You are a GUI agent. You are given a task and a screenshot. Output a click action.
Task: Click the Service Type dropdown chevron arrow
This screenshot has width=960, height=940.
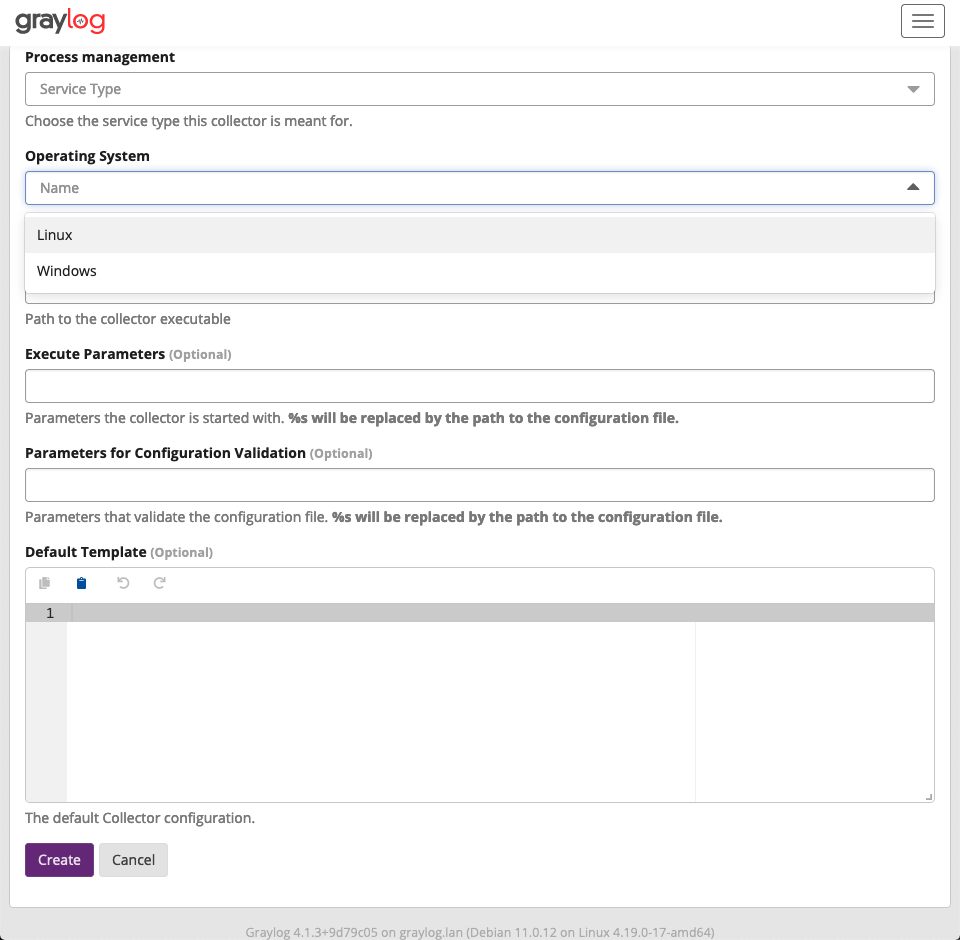click(x=913, y=88)
